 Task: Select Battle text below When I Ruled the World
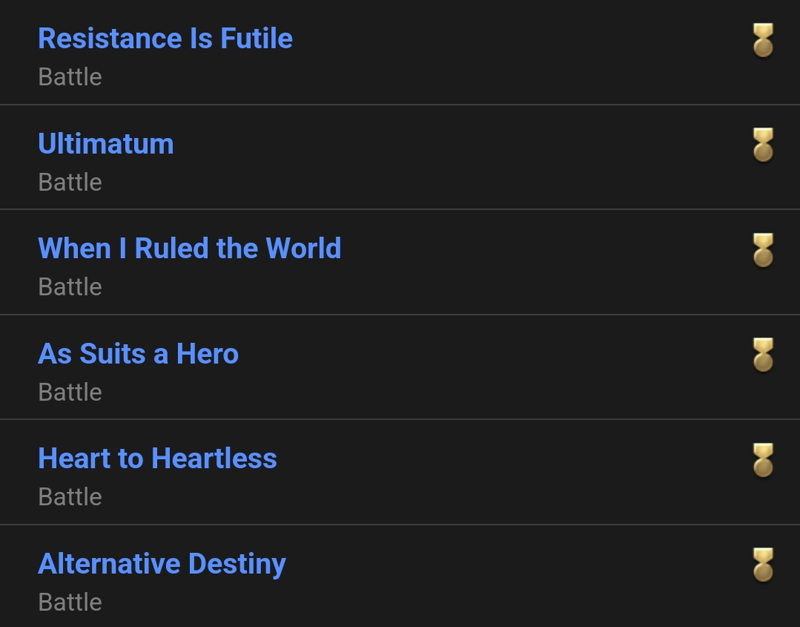click(x=70, y=287)
